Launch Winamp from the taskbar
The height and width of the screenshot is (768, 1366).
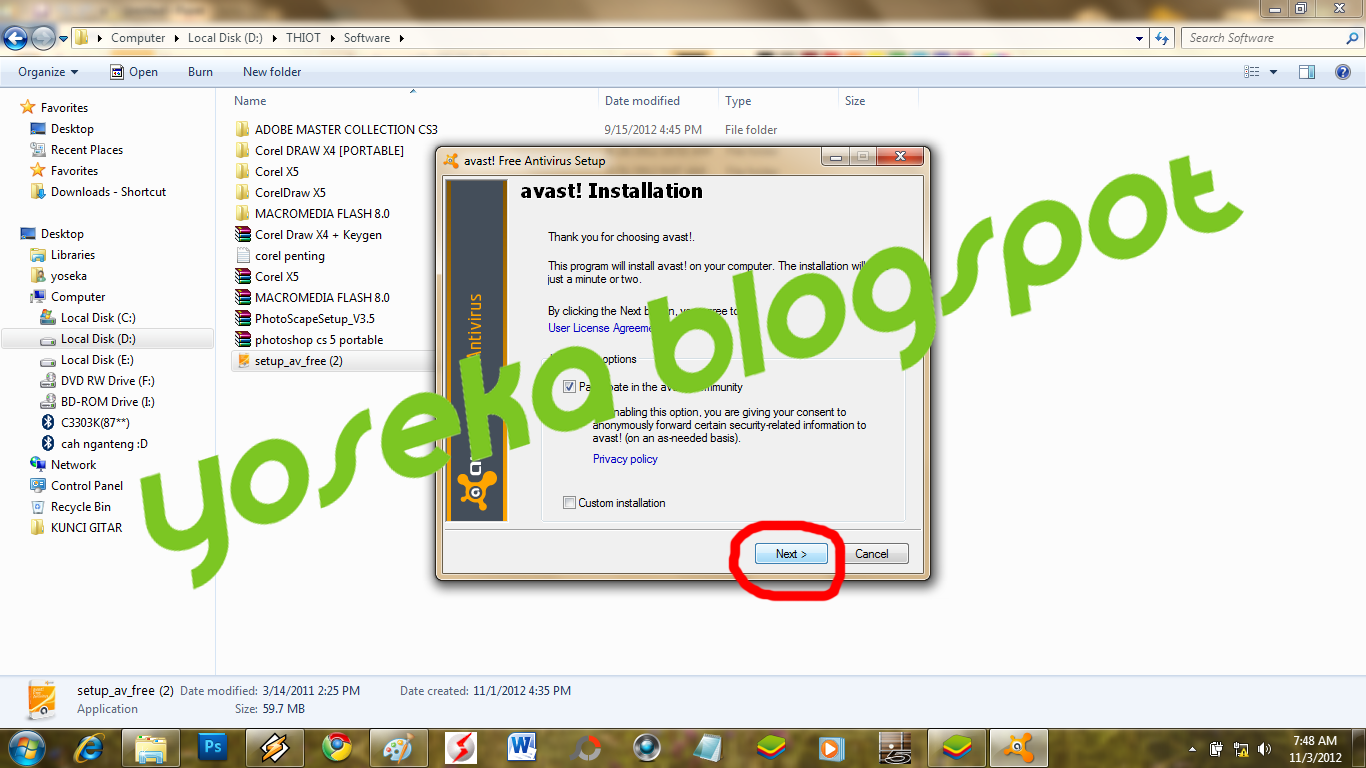click(274, 747)
